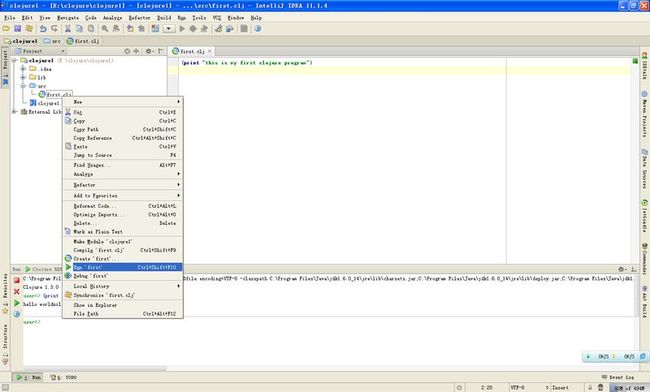Click the toolbar Copy icon
The image size is (650, 392).
(x=79, y=29)
